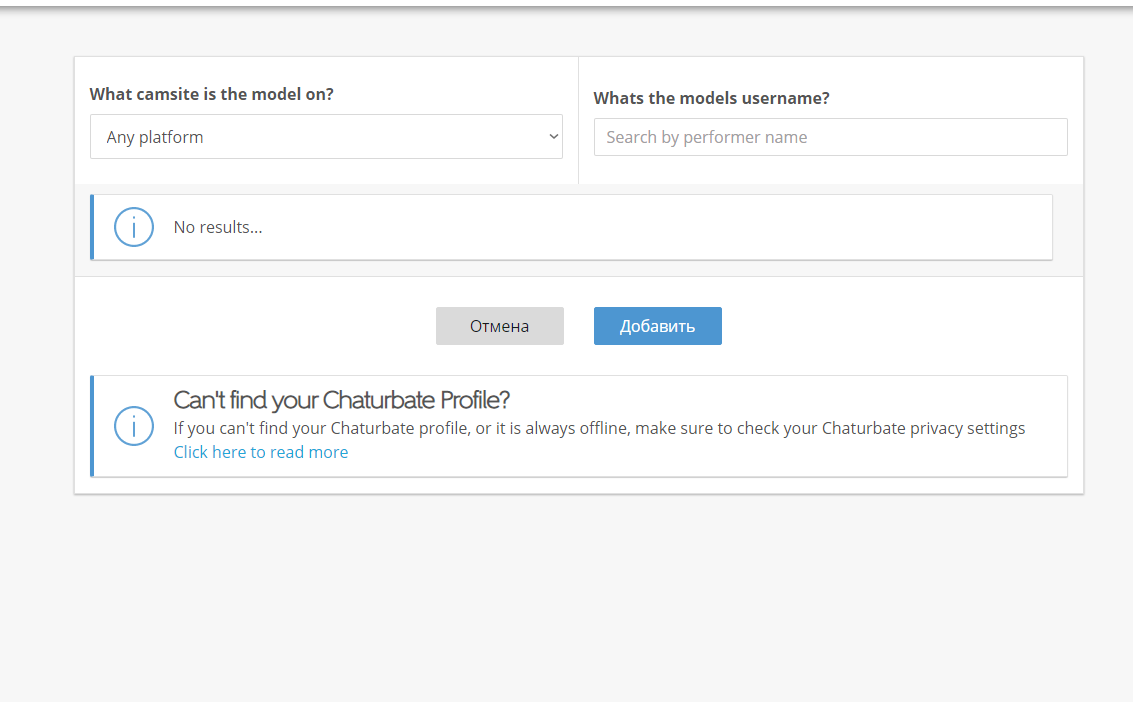Click the blue left border of No results notice
1133x702 pixels.
tap(92, 227)
